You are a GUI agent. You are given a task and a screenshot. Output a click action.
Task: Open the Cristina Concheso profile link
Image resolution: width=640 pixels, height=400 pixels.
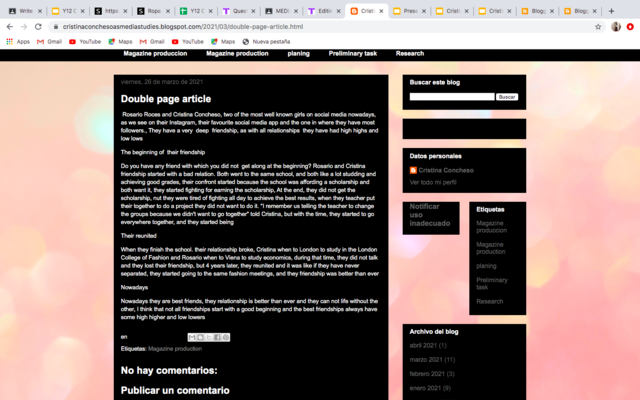[x=446, y=170]
